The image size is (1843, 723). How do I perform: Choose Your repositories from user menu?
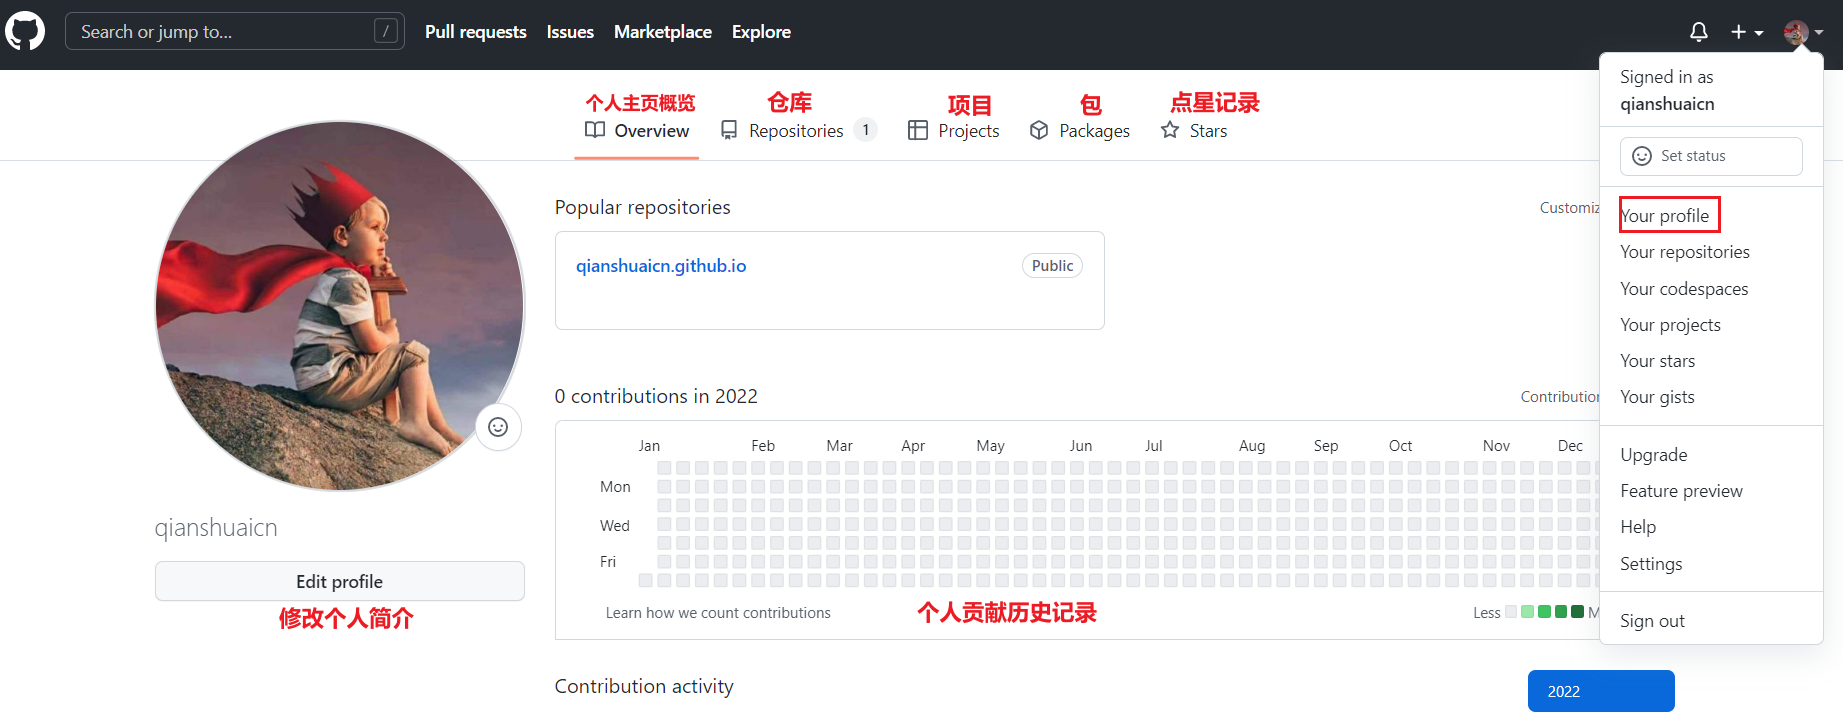click(x=1685, y=252)
